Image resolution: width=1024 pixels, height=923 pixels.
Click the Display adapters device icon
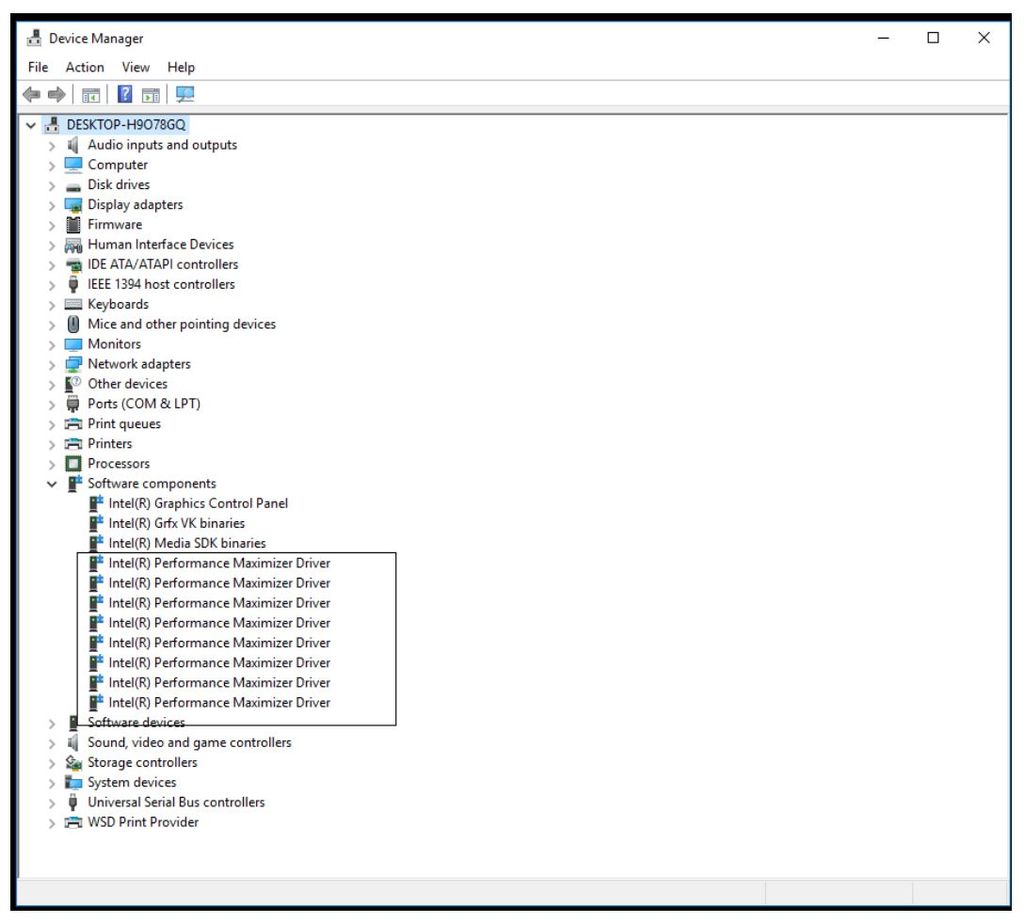click(x=73, y=204)
